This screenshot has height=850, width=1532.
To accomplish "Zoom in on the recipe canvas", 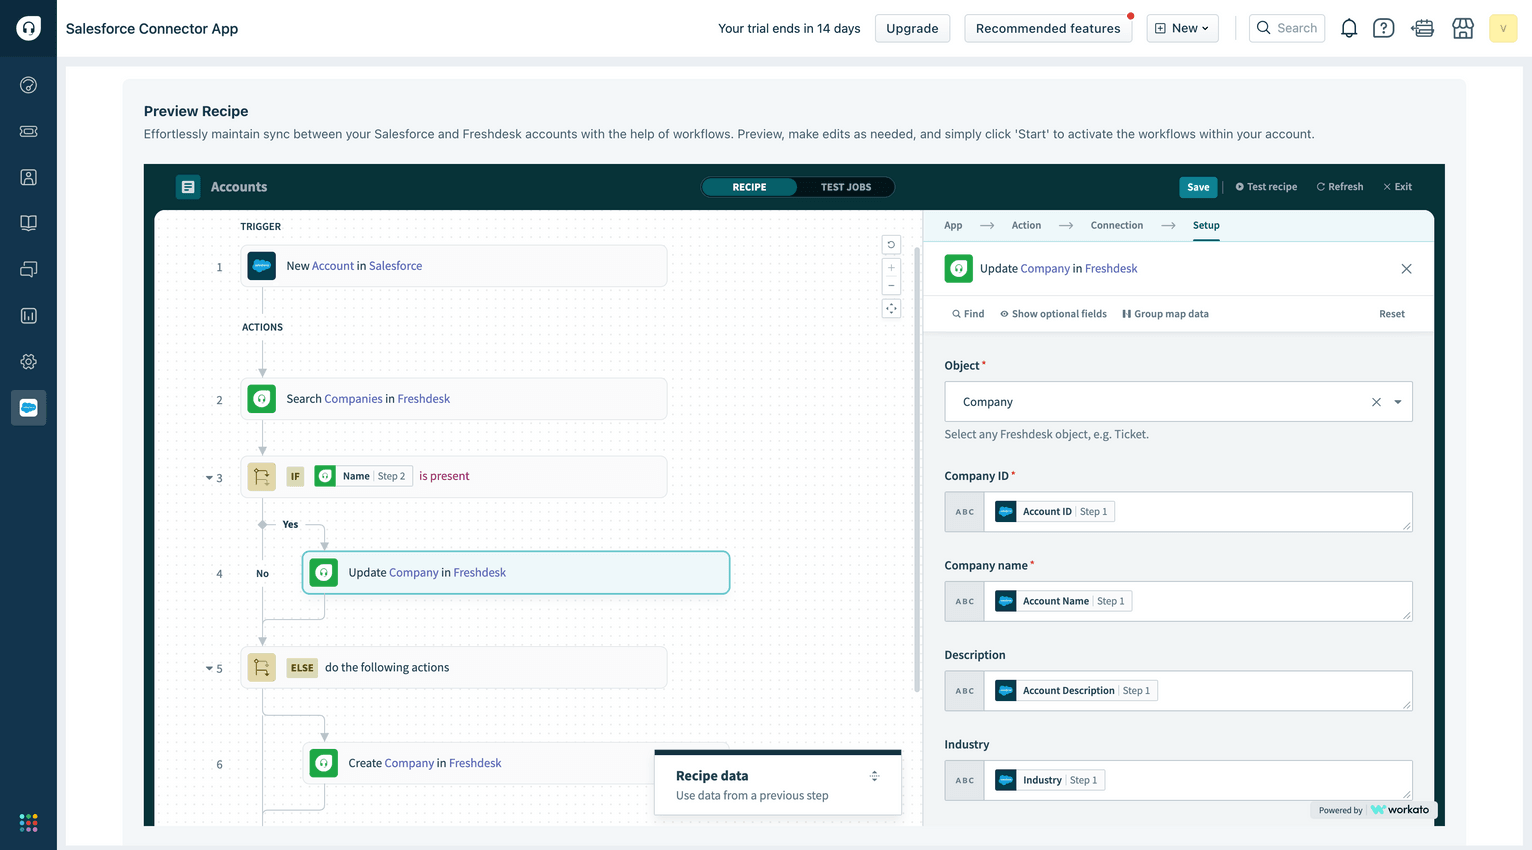I will 891,268.
